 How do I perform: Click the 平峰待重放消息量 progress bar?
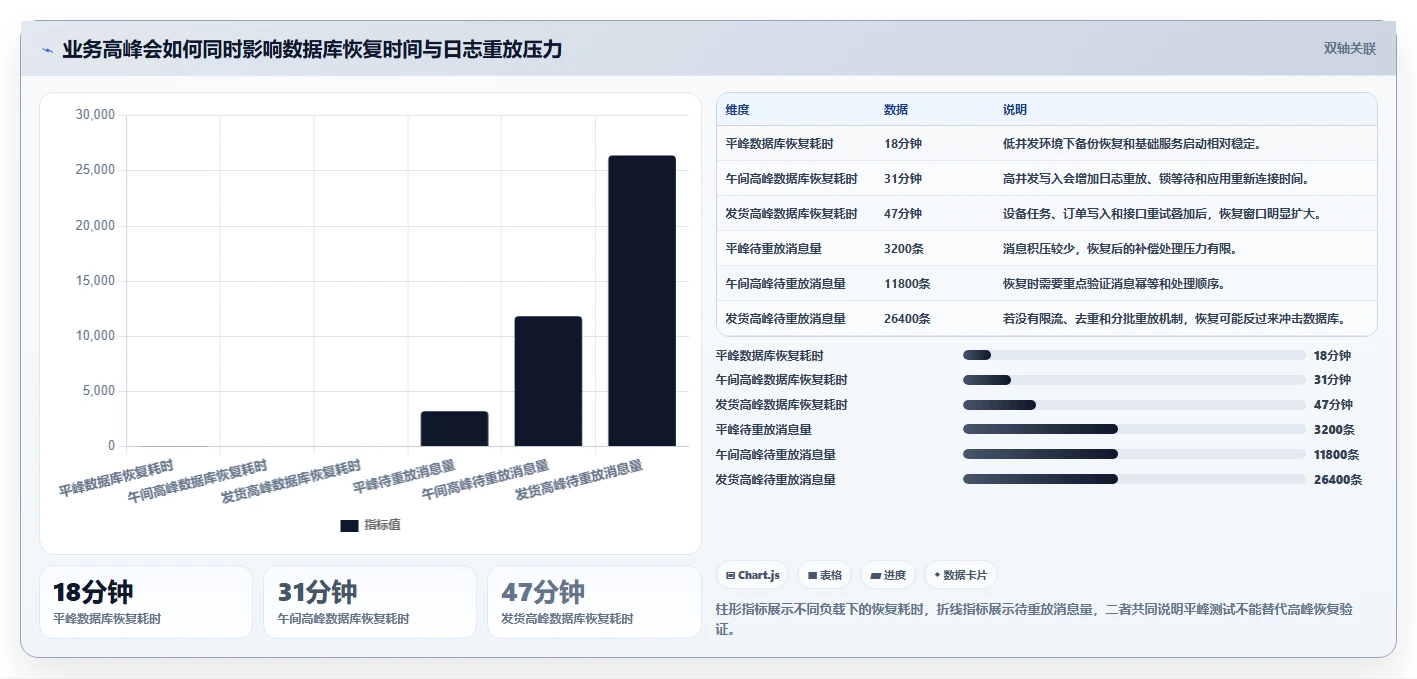pyautogui.click(x=1134, y=430)
